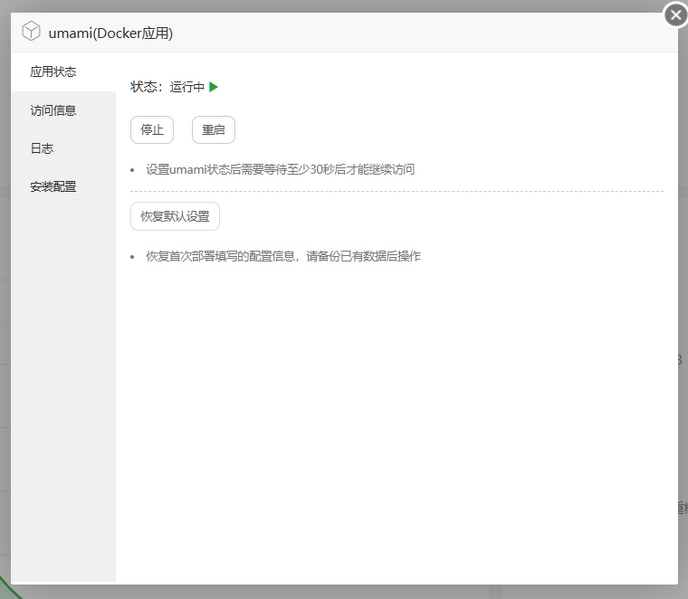688x599 pixels.
Task: Restart umami using the 重启 button
Action: [213, 130]
